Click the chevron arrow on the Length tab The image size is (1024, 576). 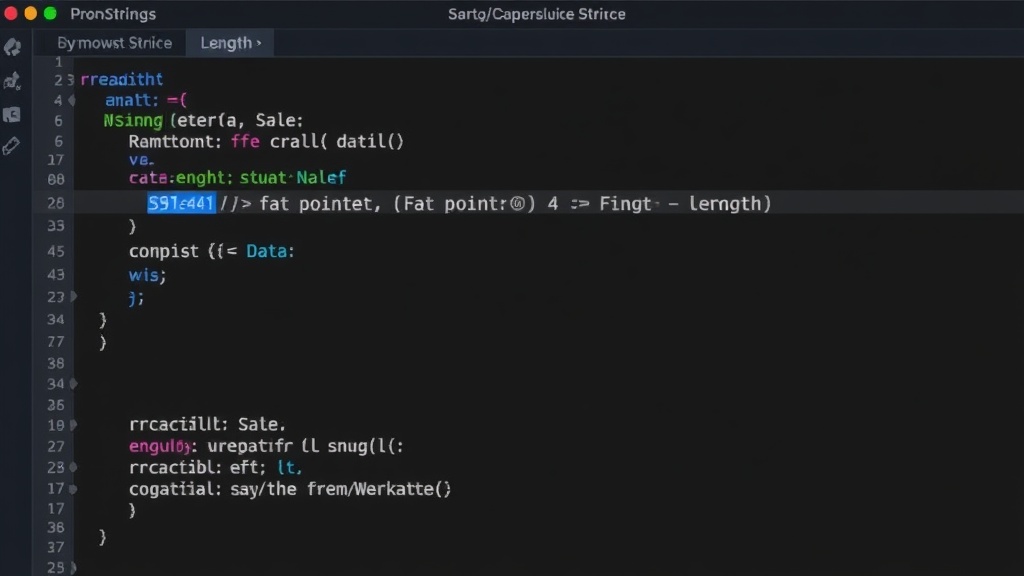tap(259, 43)
